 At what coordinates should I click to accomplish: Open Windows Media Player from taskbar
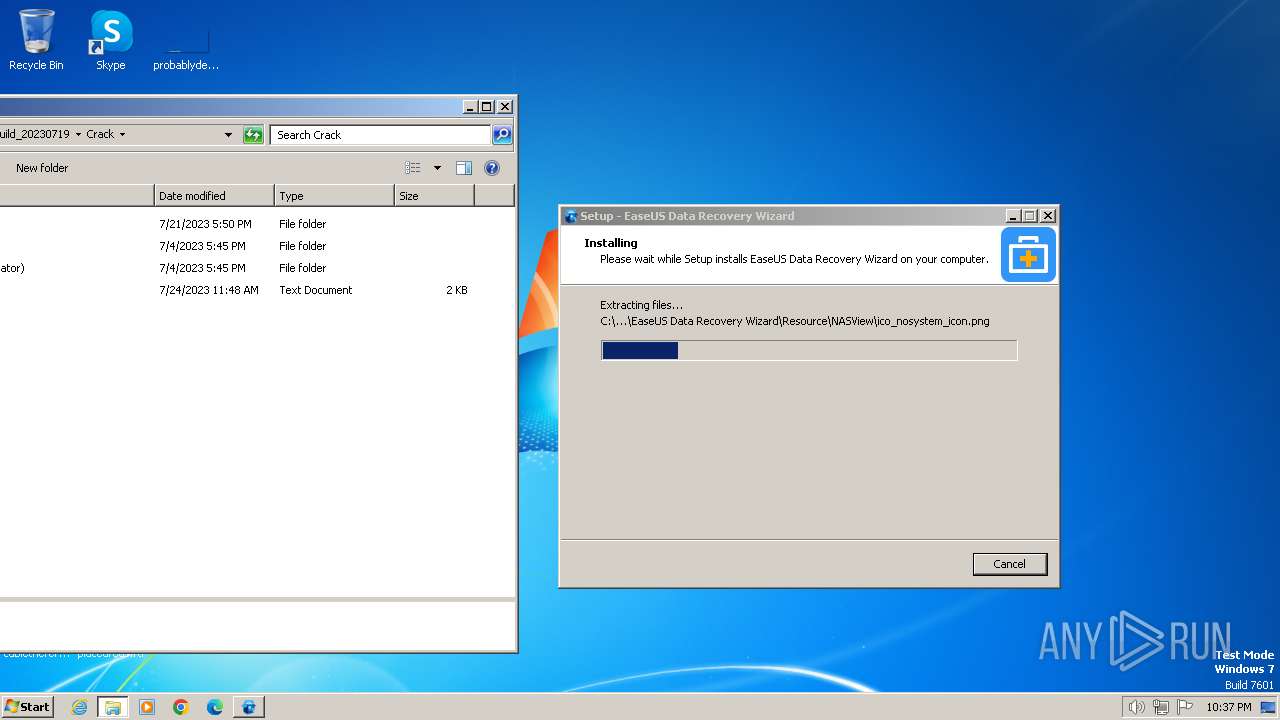coord(147,707)
